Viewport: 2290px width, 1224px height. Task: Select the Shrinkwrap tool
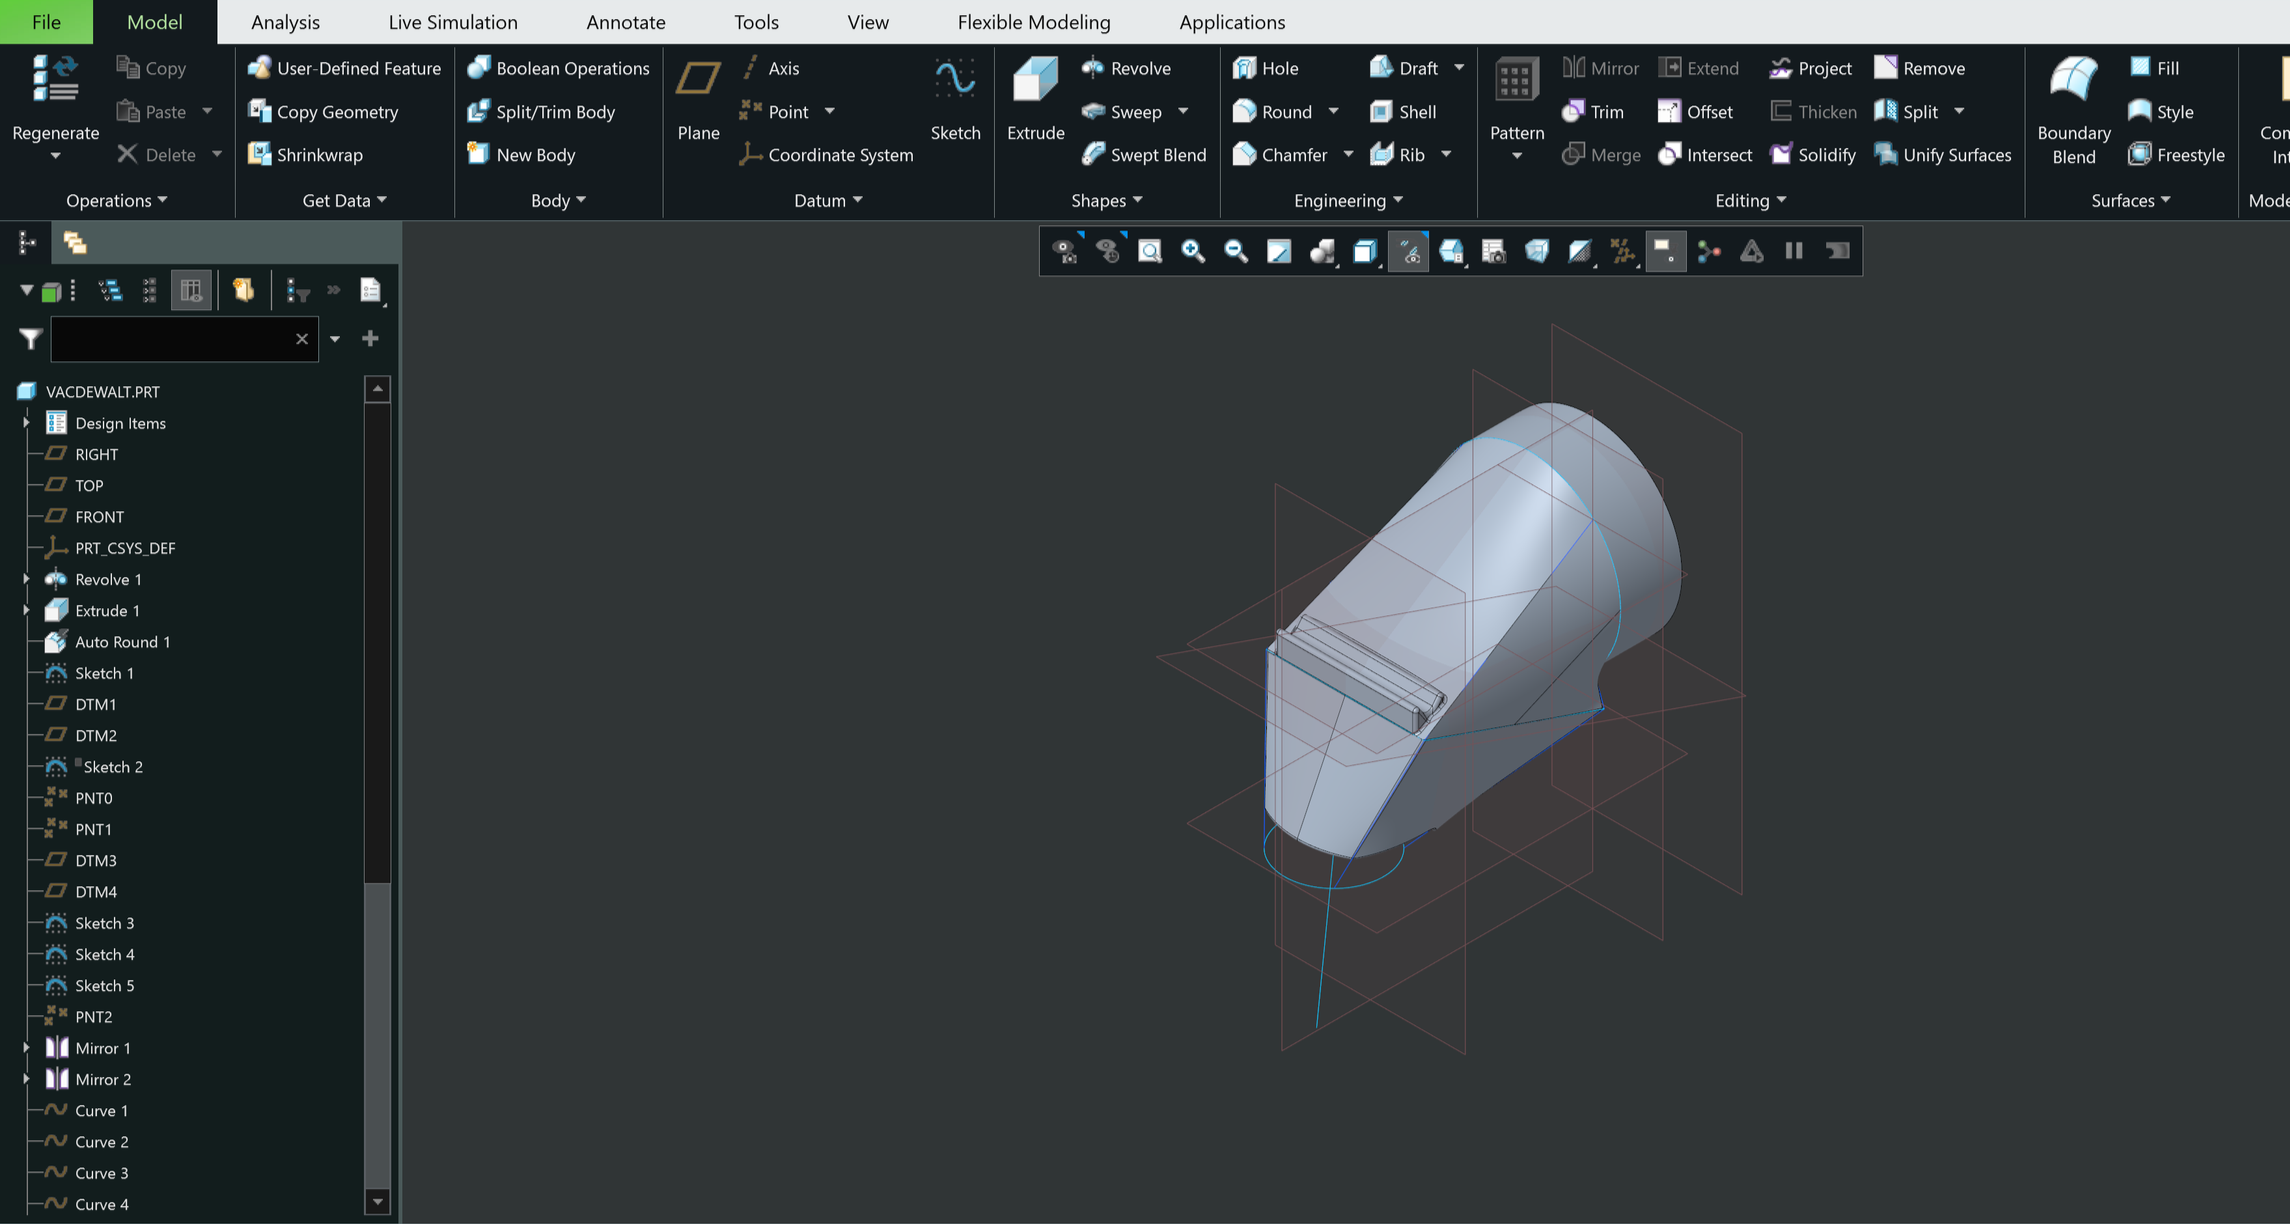(322, 154)
